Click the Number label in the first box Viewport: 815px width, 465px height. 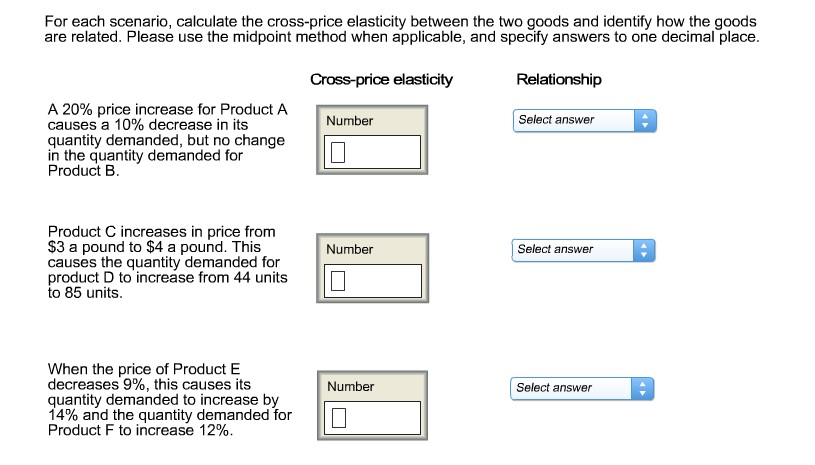[x=349, y=121]
